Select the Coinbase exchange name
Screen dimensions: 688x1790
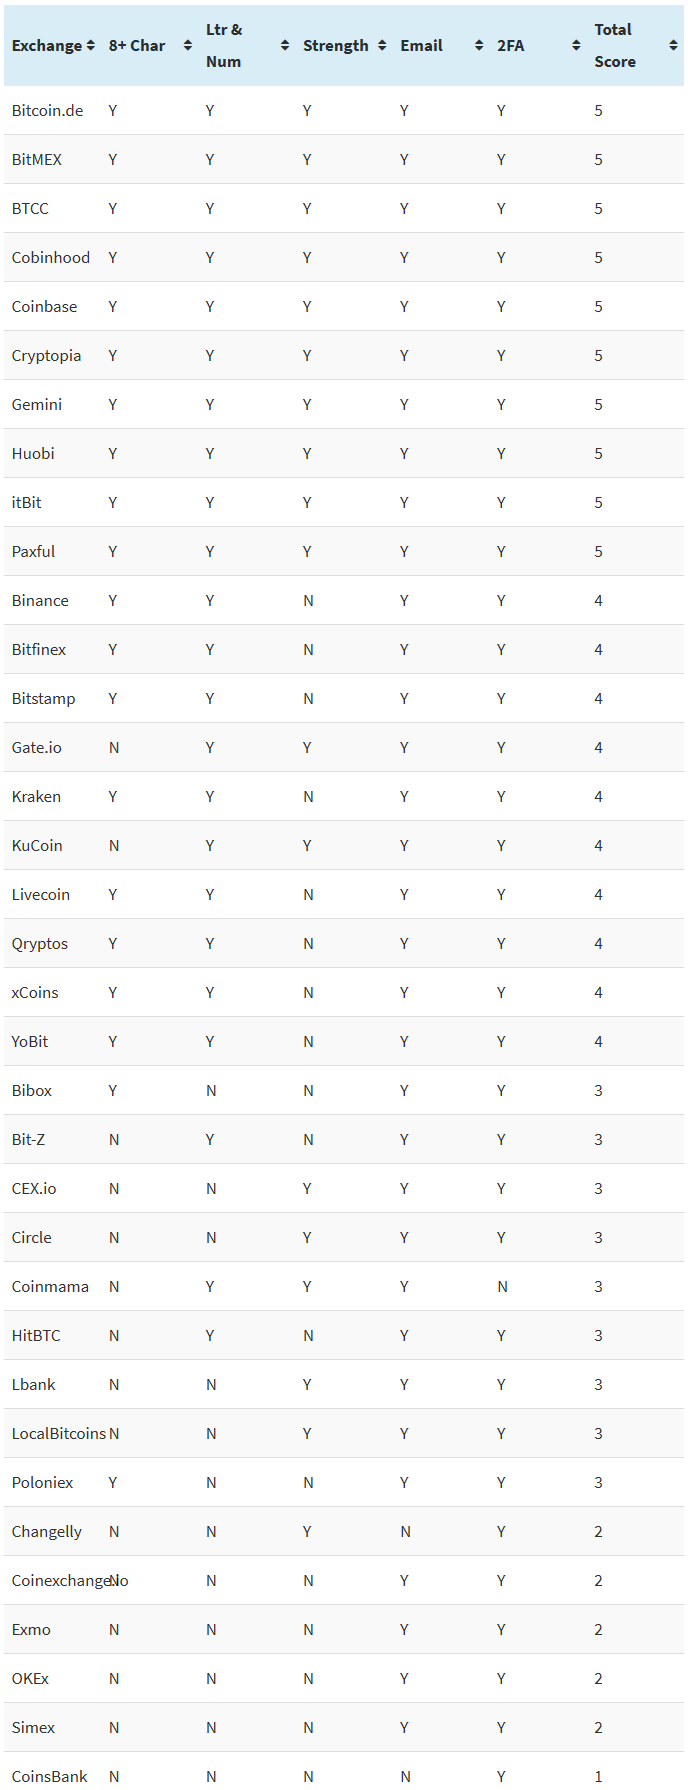[x=44, y=307]
